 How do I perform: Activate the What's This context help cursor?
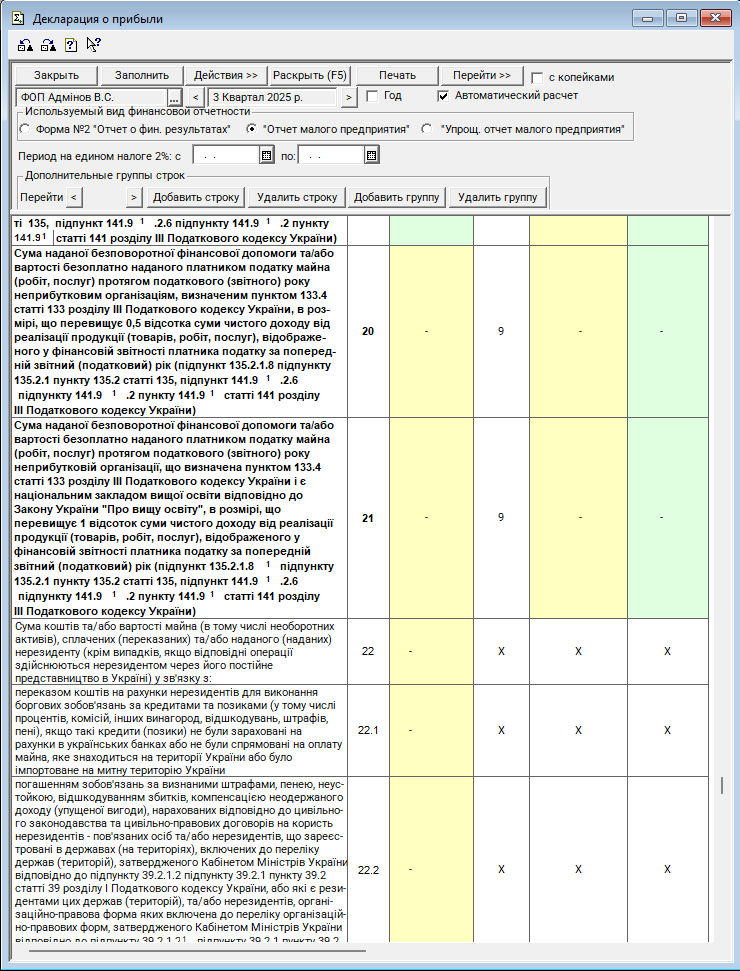tap(93, 44)
